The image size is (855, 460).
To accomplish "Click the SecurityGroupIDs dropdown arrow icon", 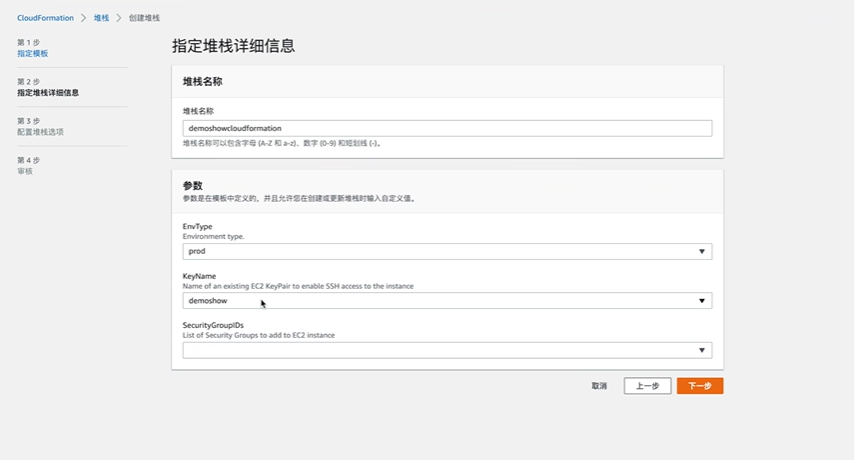I will point(702,350).
